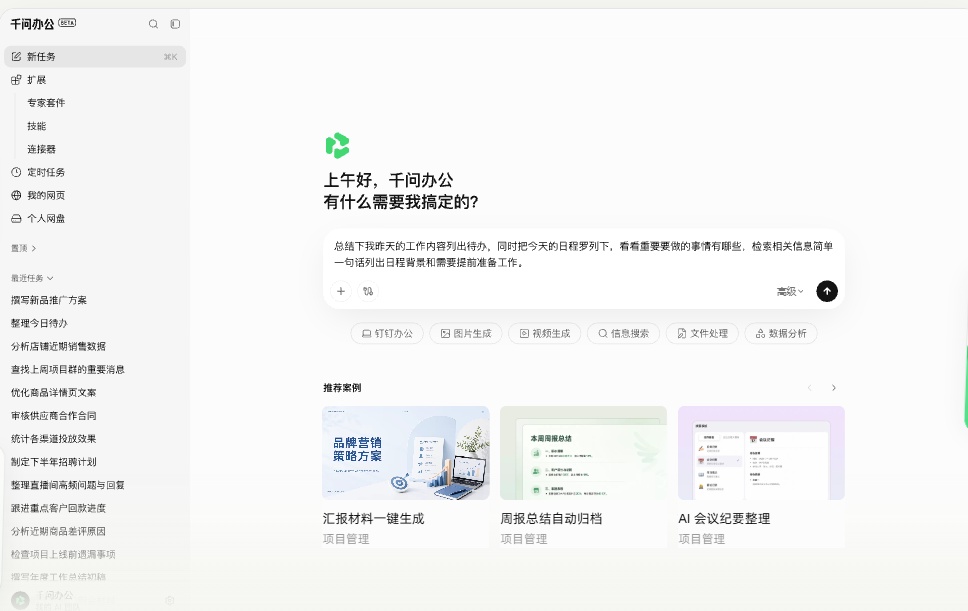This screenshot has width=968, height=611.
Task: Collapse sidebar using panel toggle icon
Action: pyautogui.click(x=175, y=24)
